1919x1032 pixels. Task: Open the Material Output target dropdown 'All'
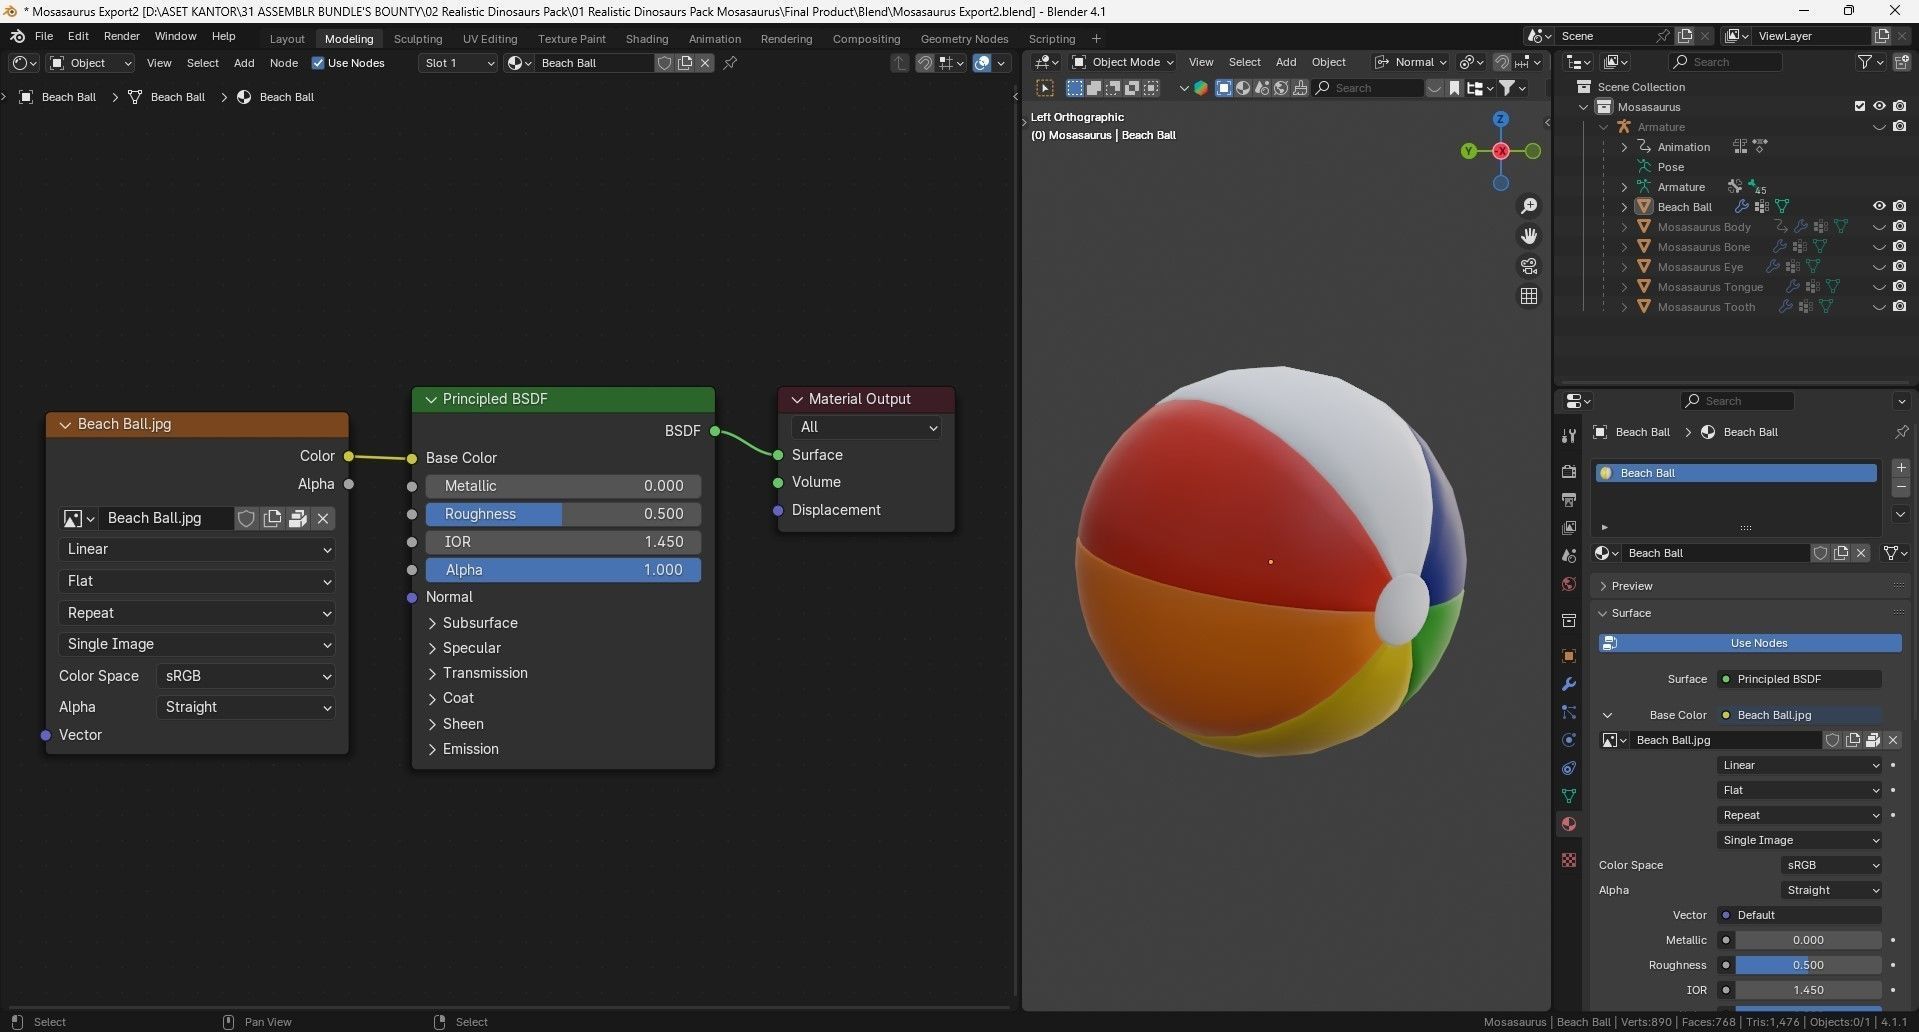[x=866, y=427]
